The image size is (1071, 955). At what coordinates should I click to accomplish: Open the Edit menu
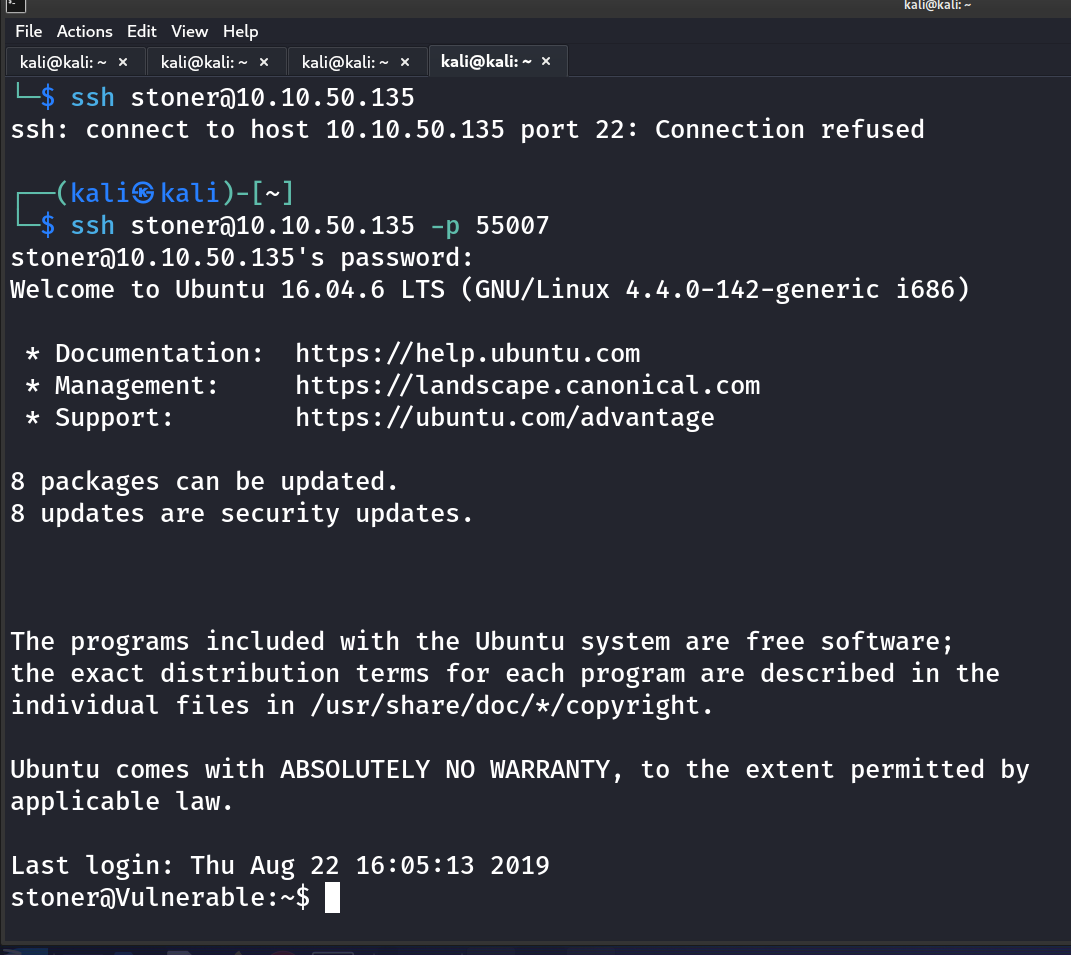[x=141, y=32]
